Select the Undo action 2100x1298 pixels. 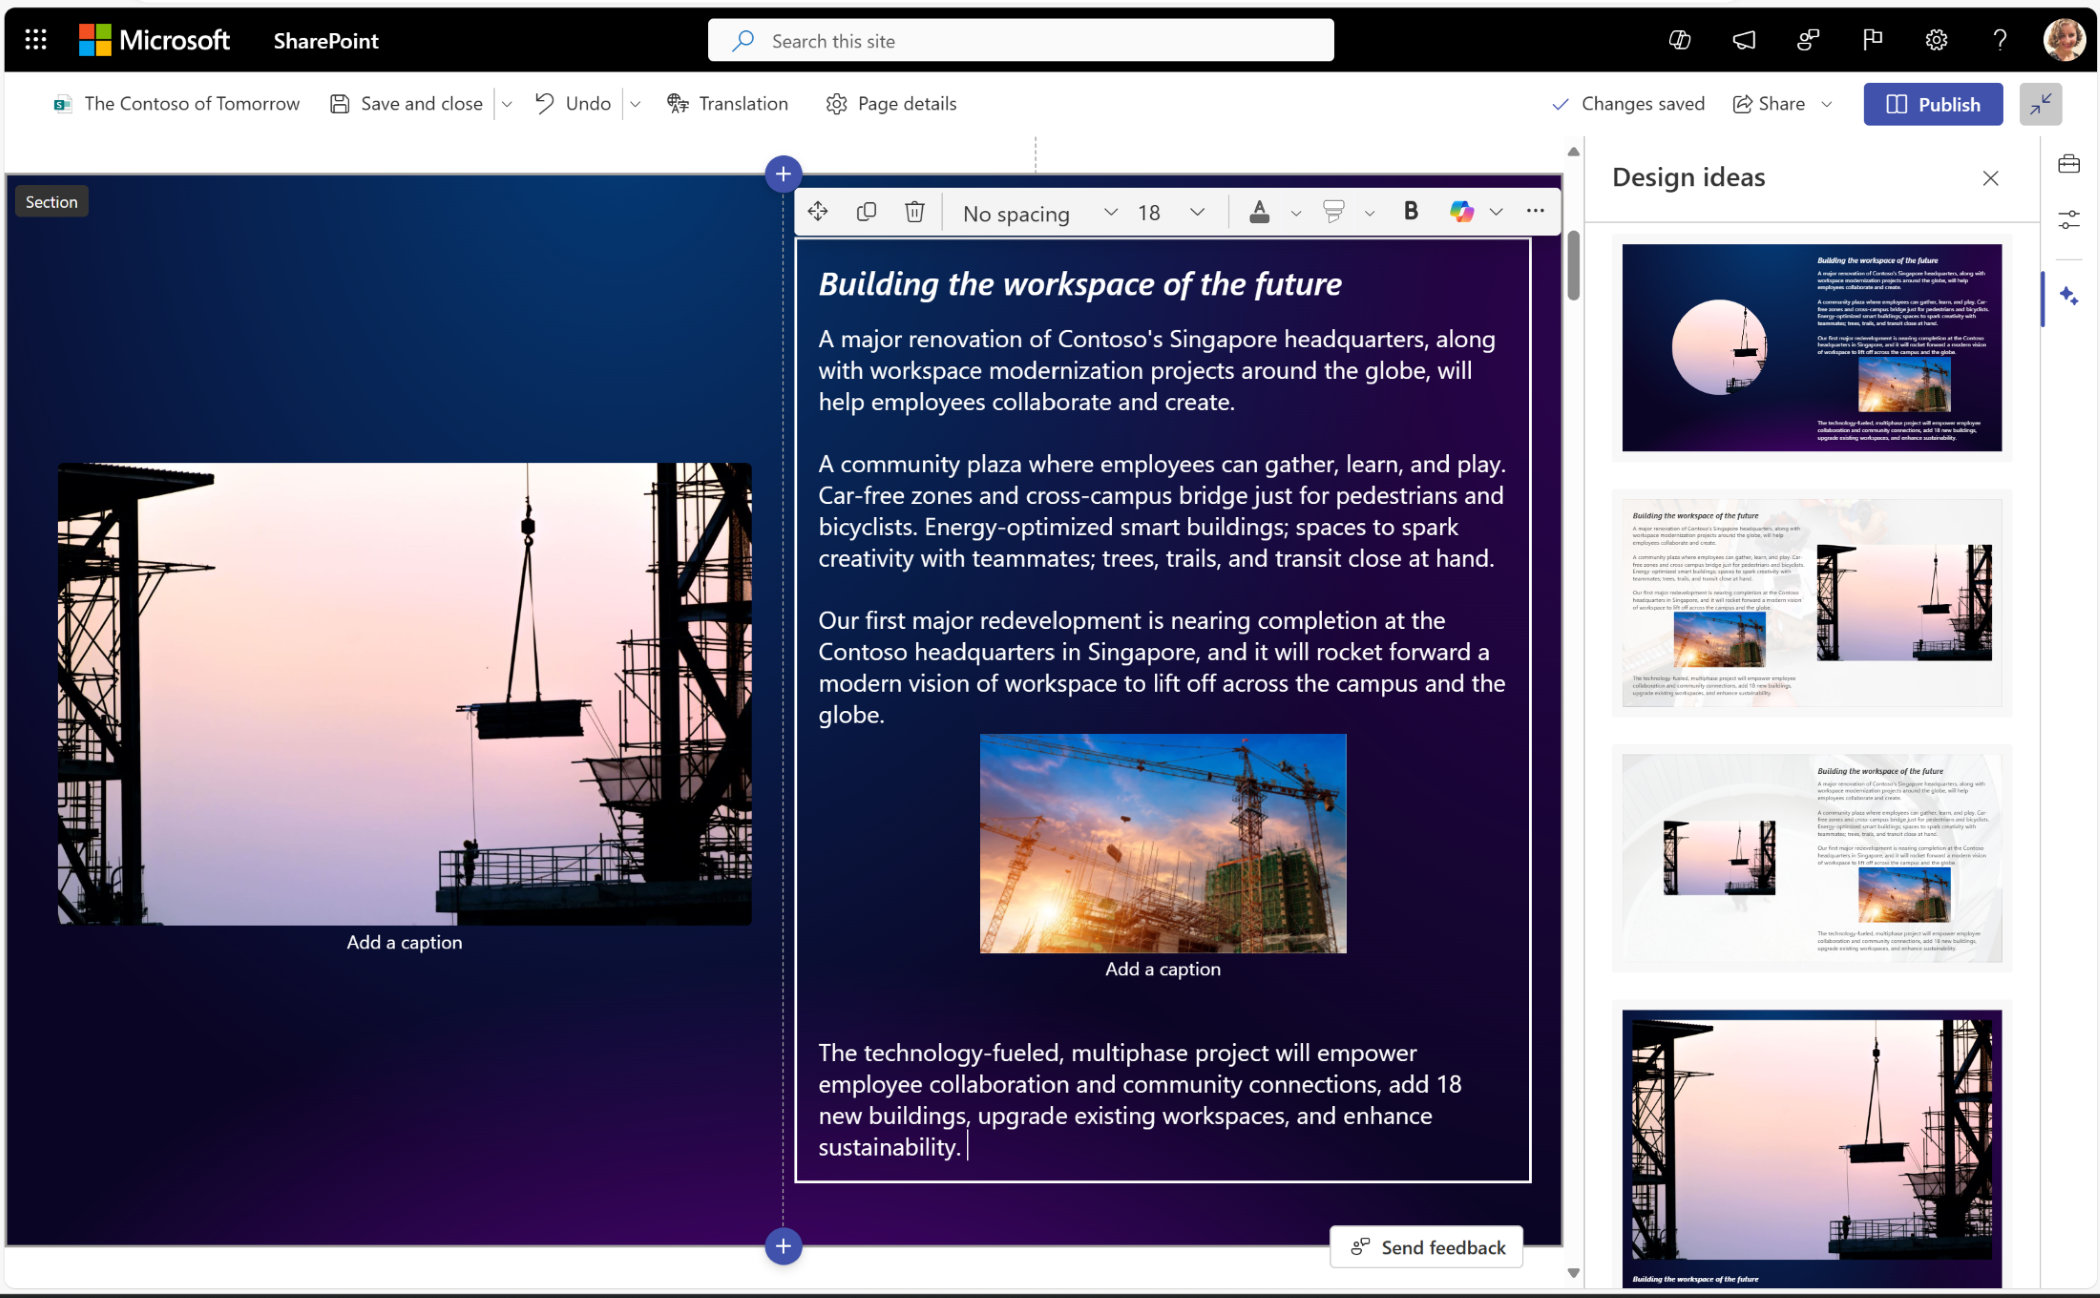[x=574, y=102]
